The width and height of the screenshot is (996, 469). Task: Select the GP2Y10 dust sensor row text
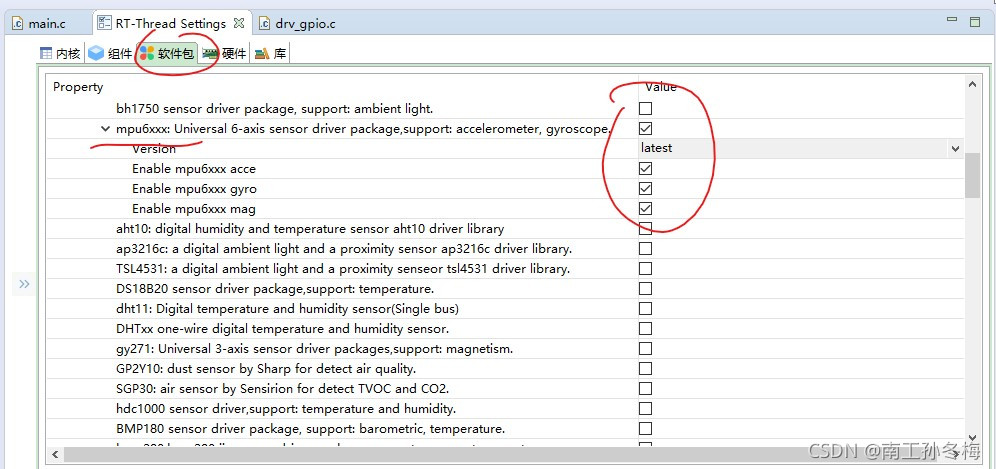(x=266, y=369)
